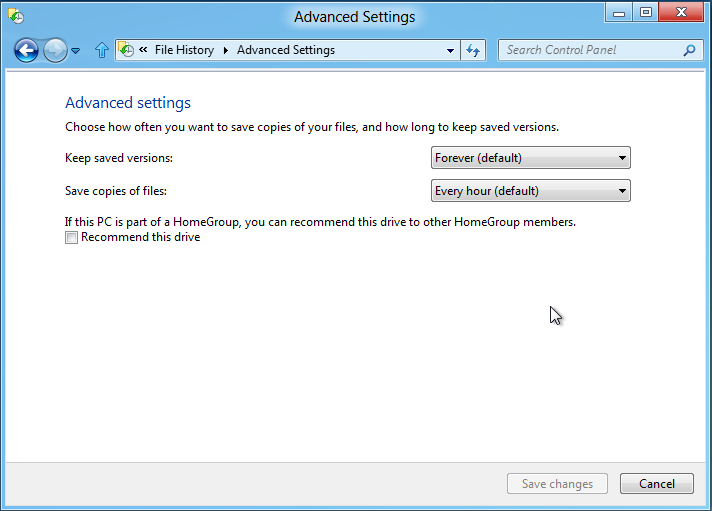
Task: Go to the File History breadcrumb
Action: click(184, 50)
